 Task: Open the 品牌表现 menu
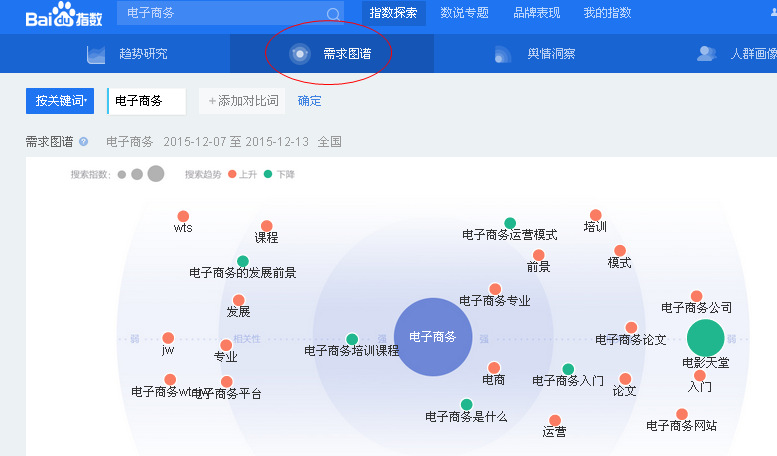[537, 13]
